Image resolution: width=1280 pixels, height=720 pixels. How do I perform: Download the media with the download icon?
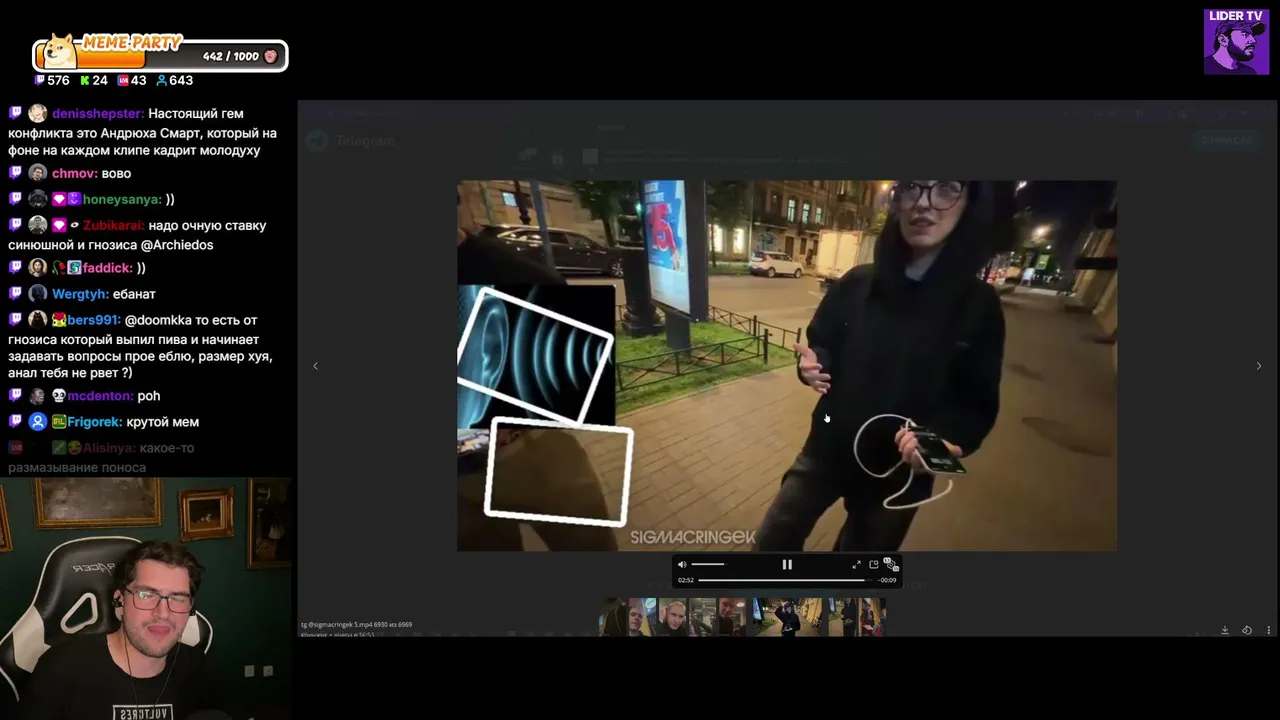pyautogui.click(x=1225, y=630)
